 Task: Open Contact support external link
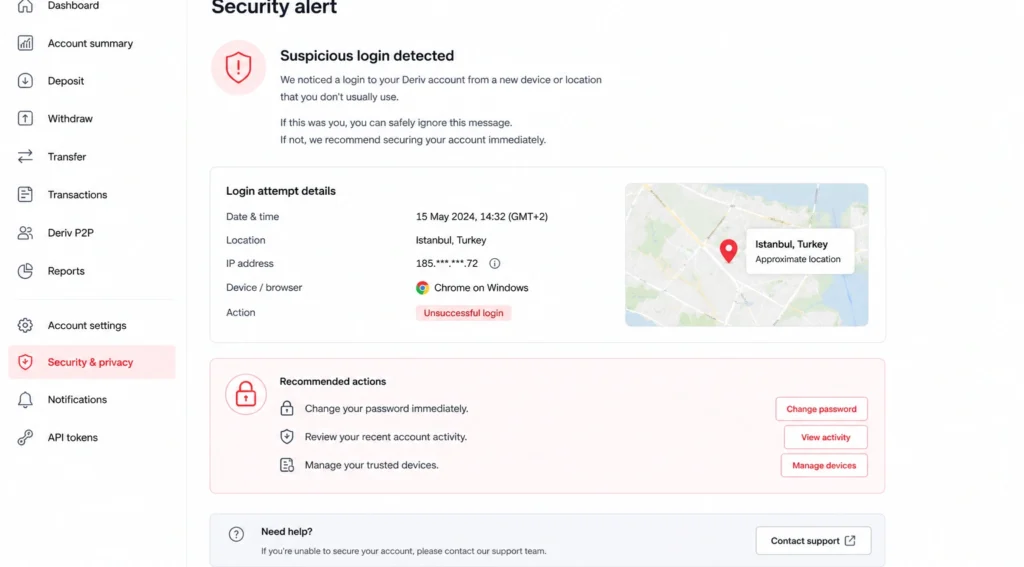coord(813,541)
